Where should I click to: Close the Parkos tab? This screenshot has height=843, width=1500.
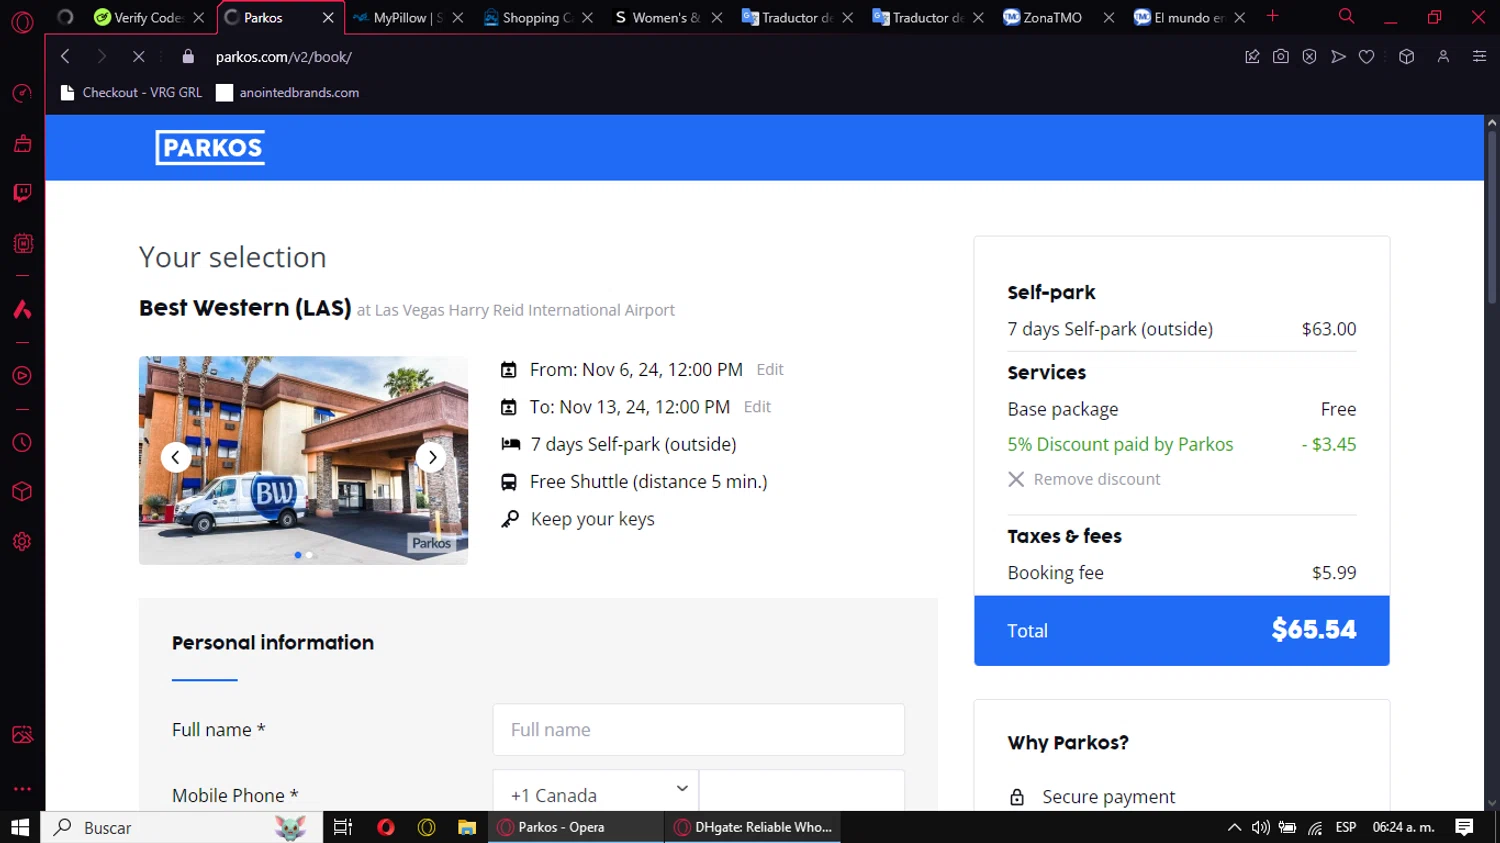pos(328,18)
